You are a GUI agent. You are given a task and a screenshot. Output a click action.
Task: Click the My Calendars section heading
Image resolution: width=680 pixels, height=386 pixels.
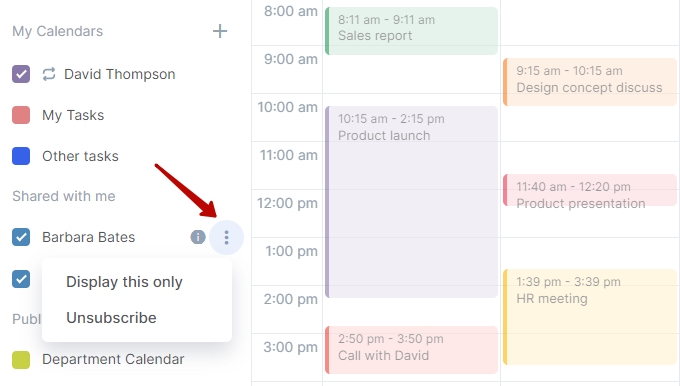[58, 31]
